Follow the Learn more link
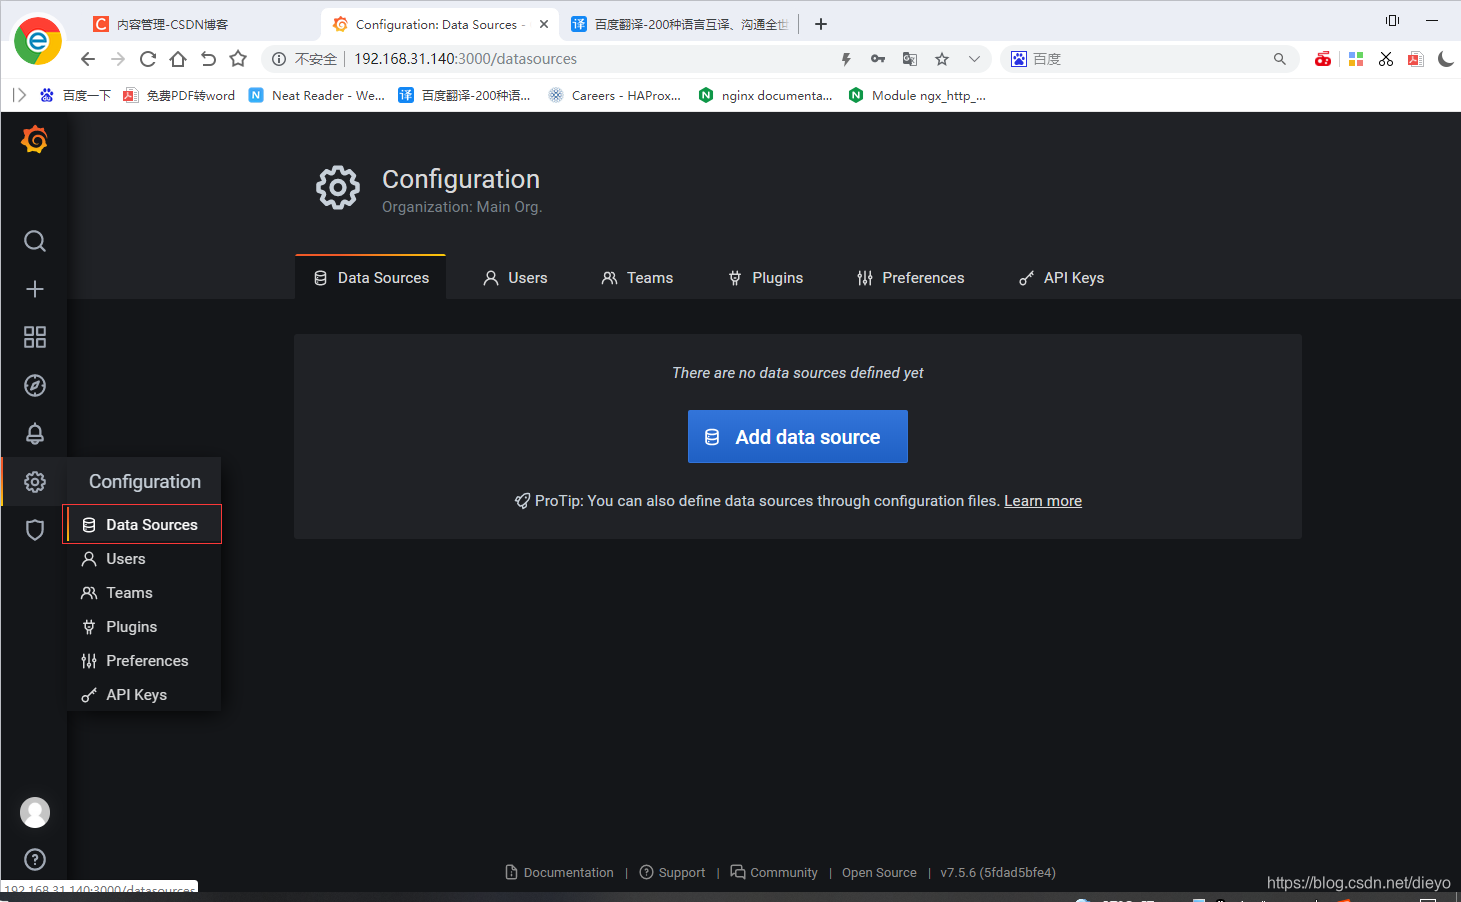Viewport: 1461px width, 902px height. [1043, 501]
